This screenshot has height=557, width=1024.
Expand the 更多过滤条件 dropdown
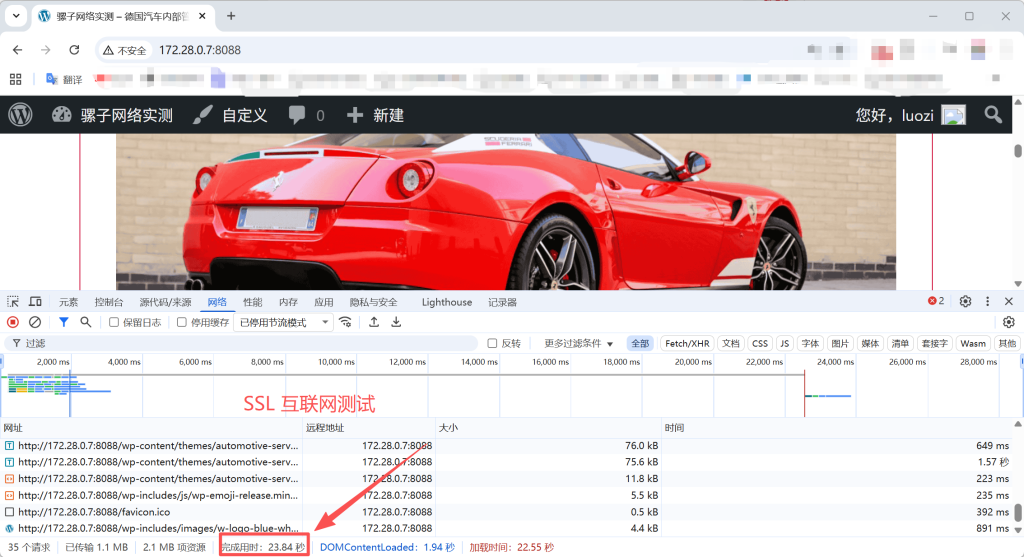pos(578,343)
